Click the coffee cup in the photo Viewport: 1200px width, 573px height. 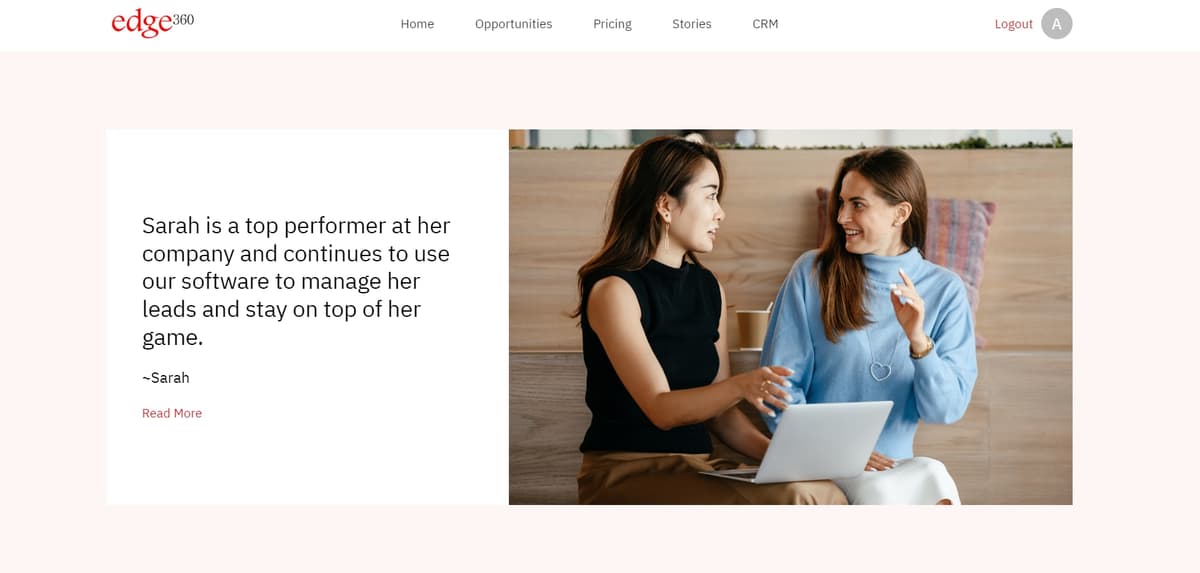(x=752, y=327)
